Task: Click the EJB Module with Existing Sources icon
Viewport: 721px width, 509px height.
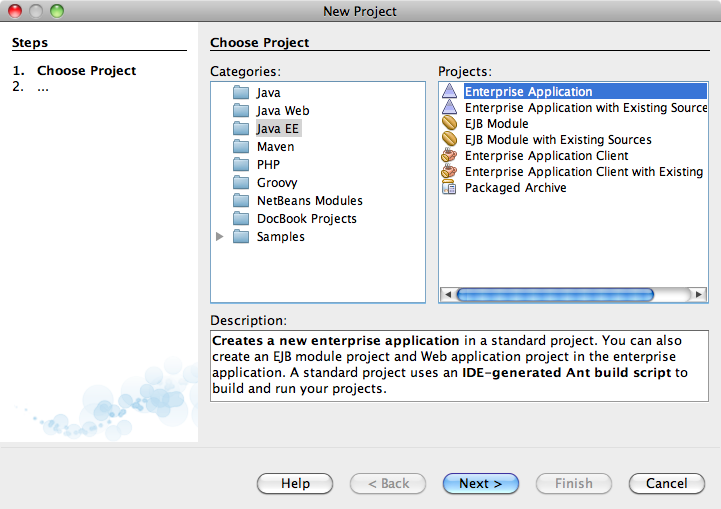Action: tap(449, 139)
